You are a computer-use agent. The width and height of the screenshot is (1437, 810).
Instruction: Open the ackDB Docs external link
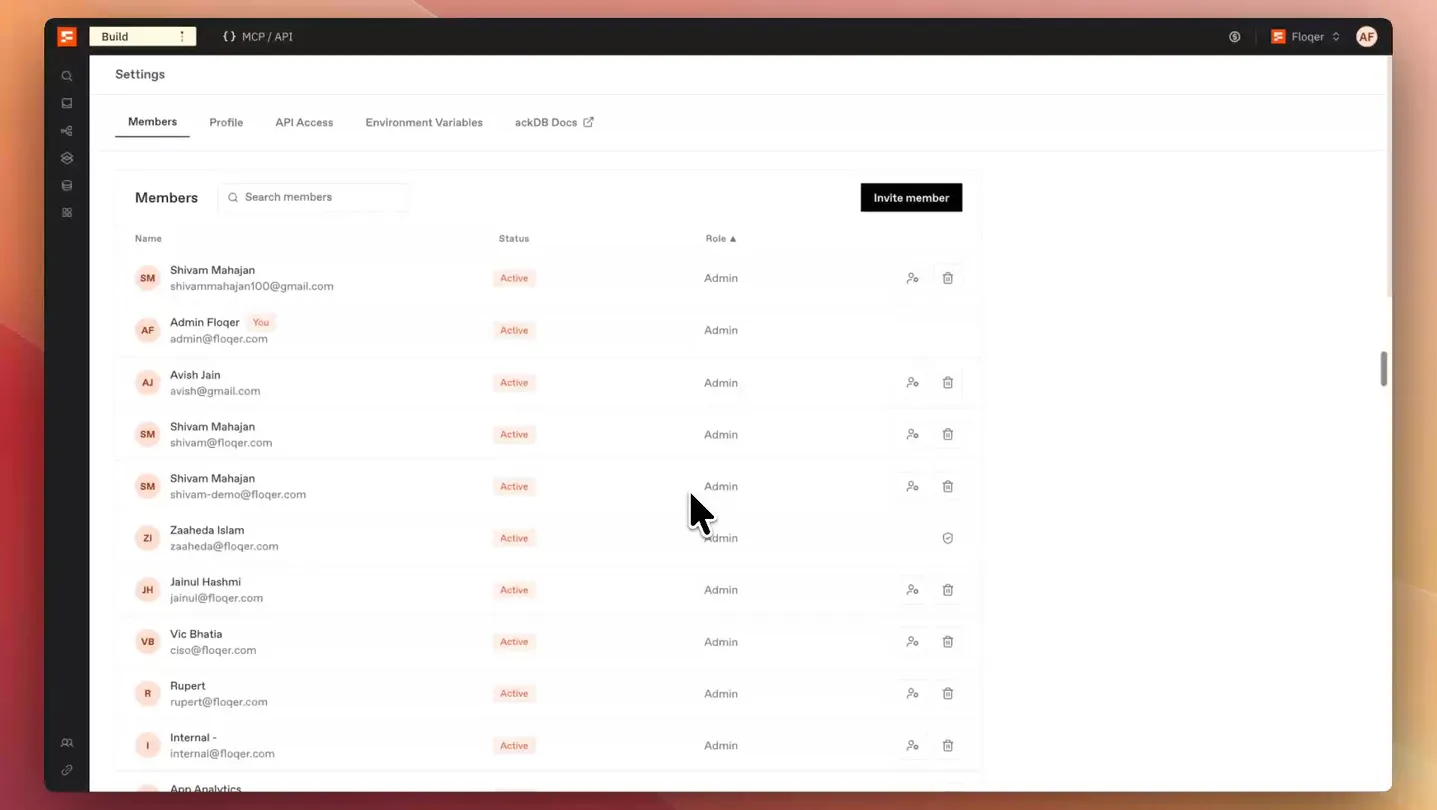[x=554, y=123]
